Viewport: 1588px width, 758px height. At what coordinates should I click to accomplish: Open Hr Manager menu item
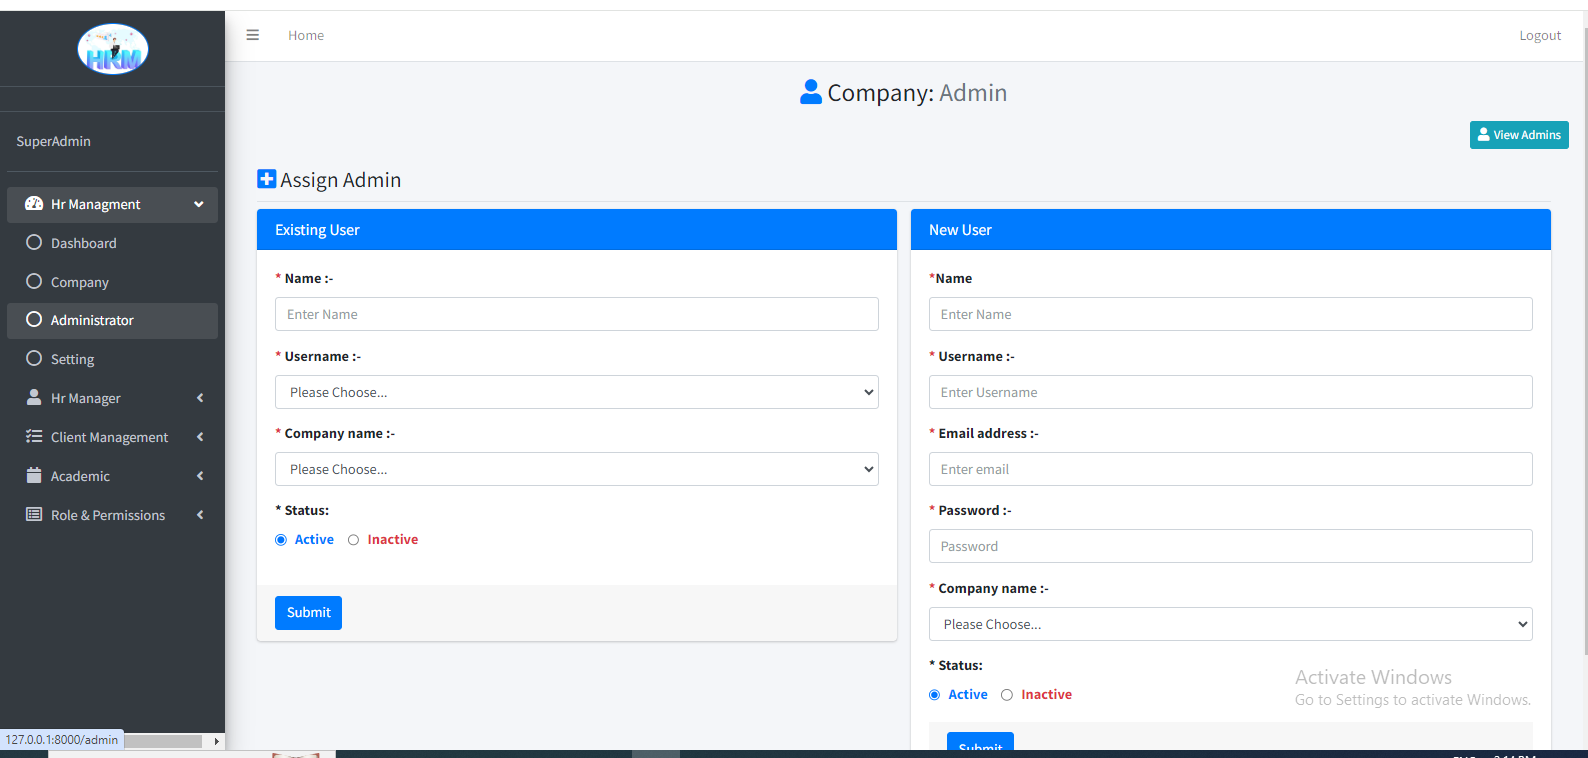click(112, 398)
